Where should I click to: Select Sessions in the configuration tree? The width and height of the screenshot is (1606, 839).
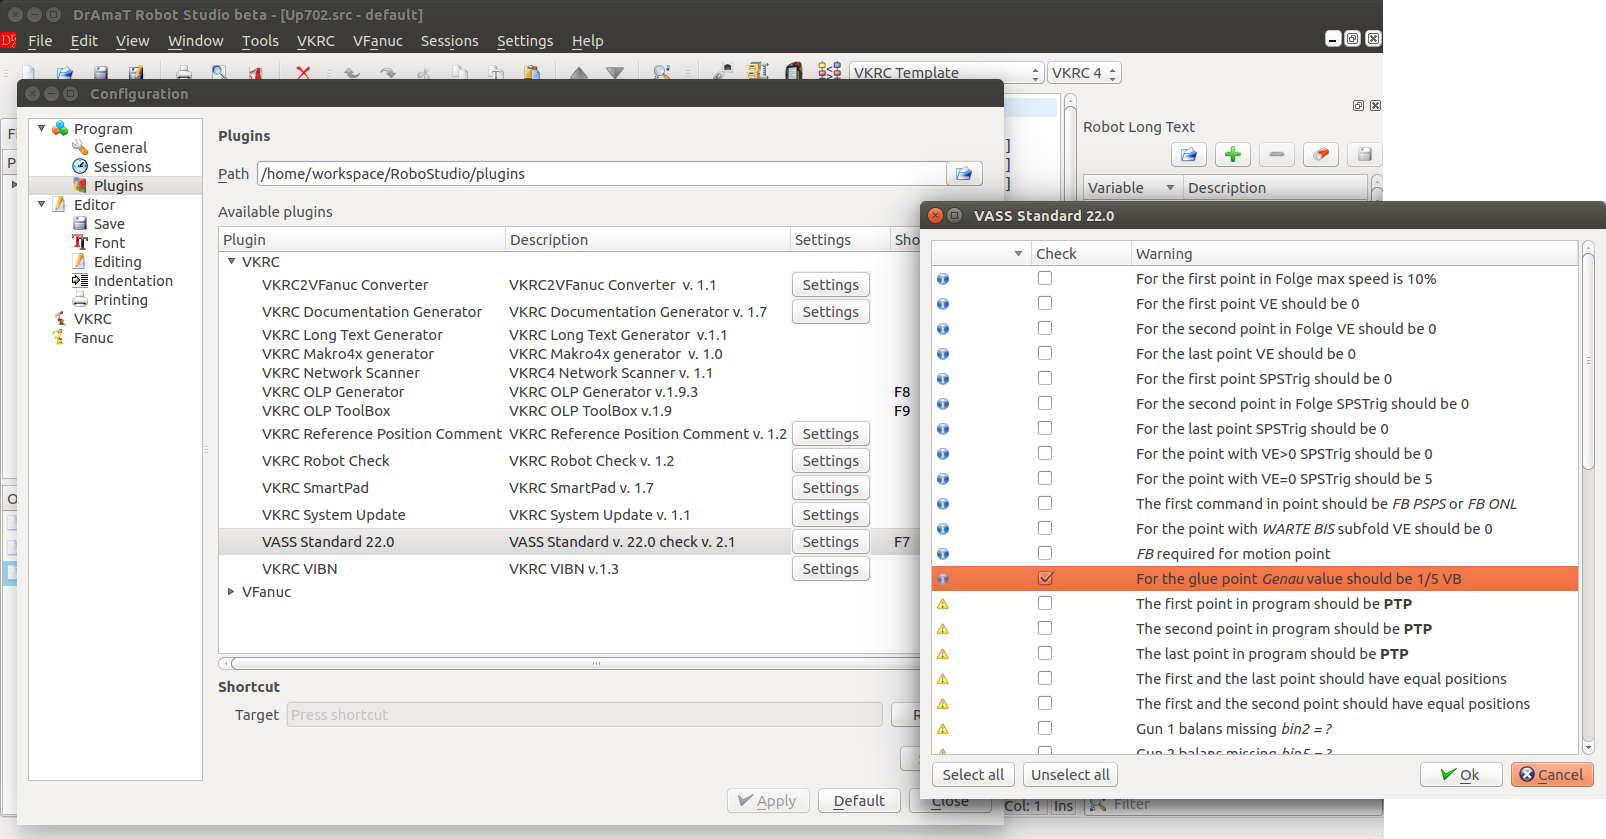[x=122, y=167]
